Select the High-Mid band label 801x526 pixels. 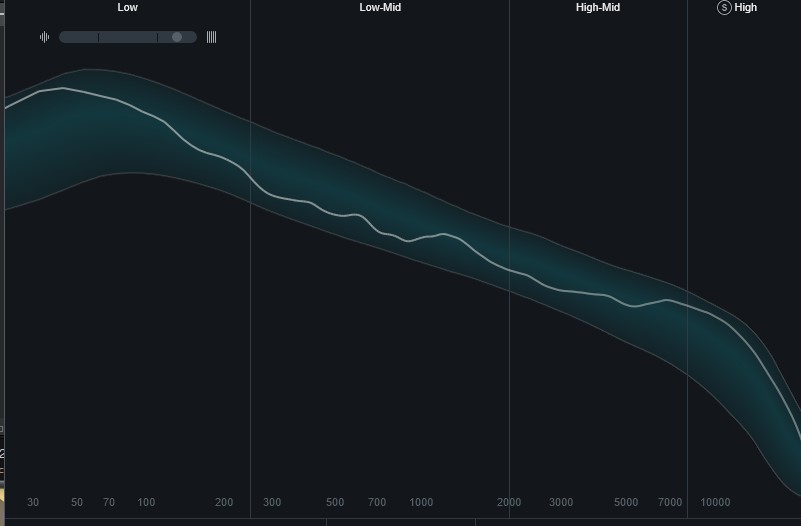598,8
